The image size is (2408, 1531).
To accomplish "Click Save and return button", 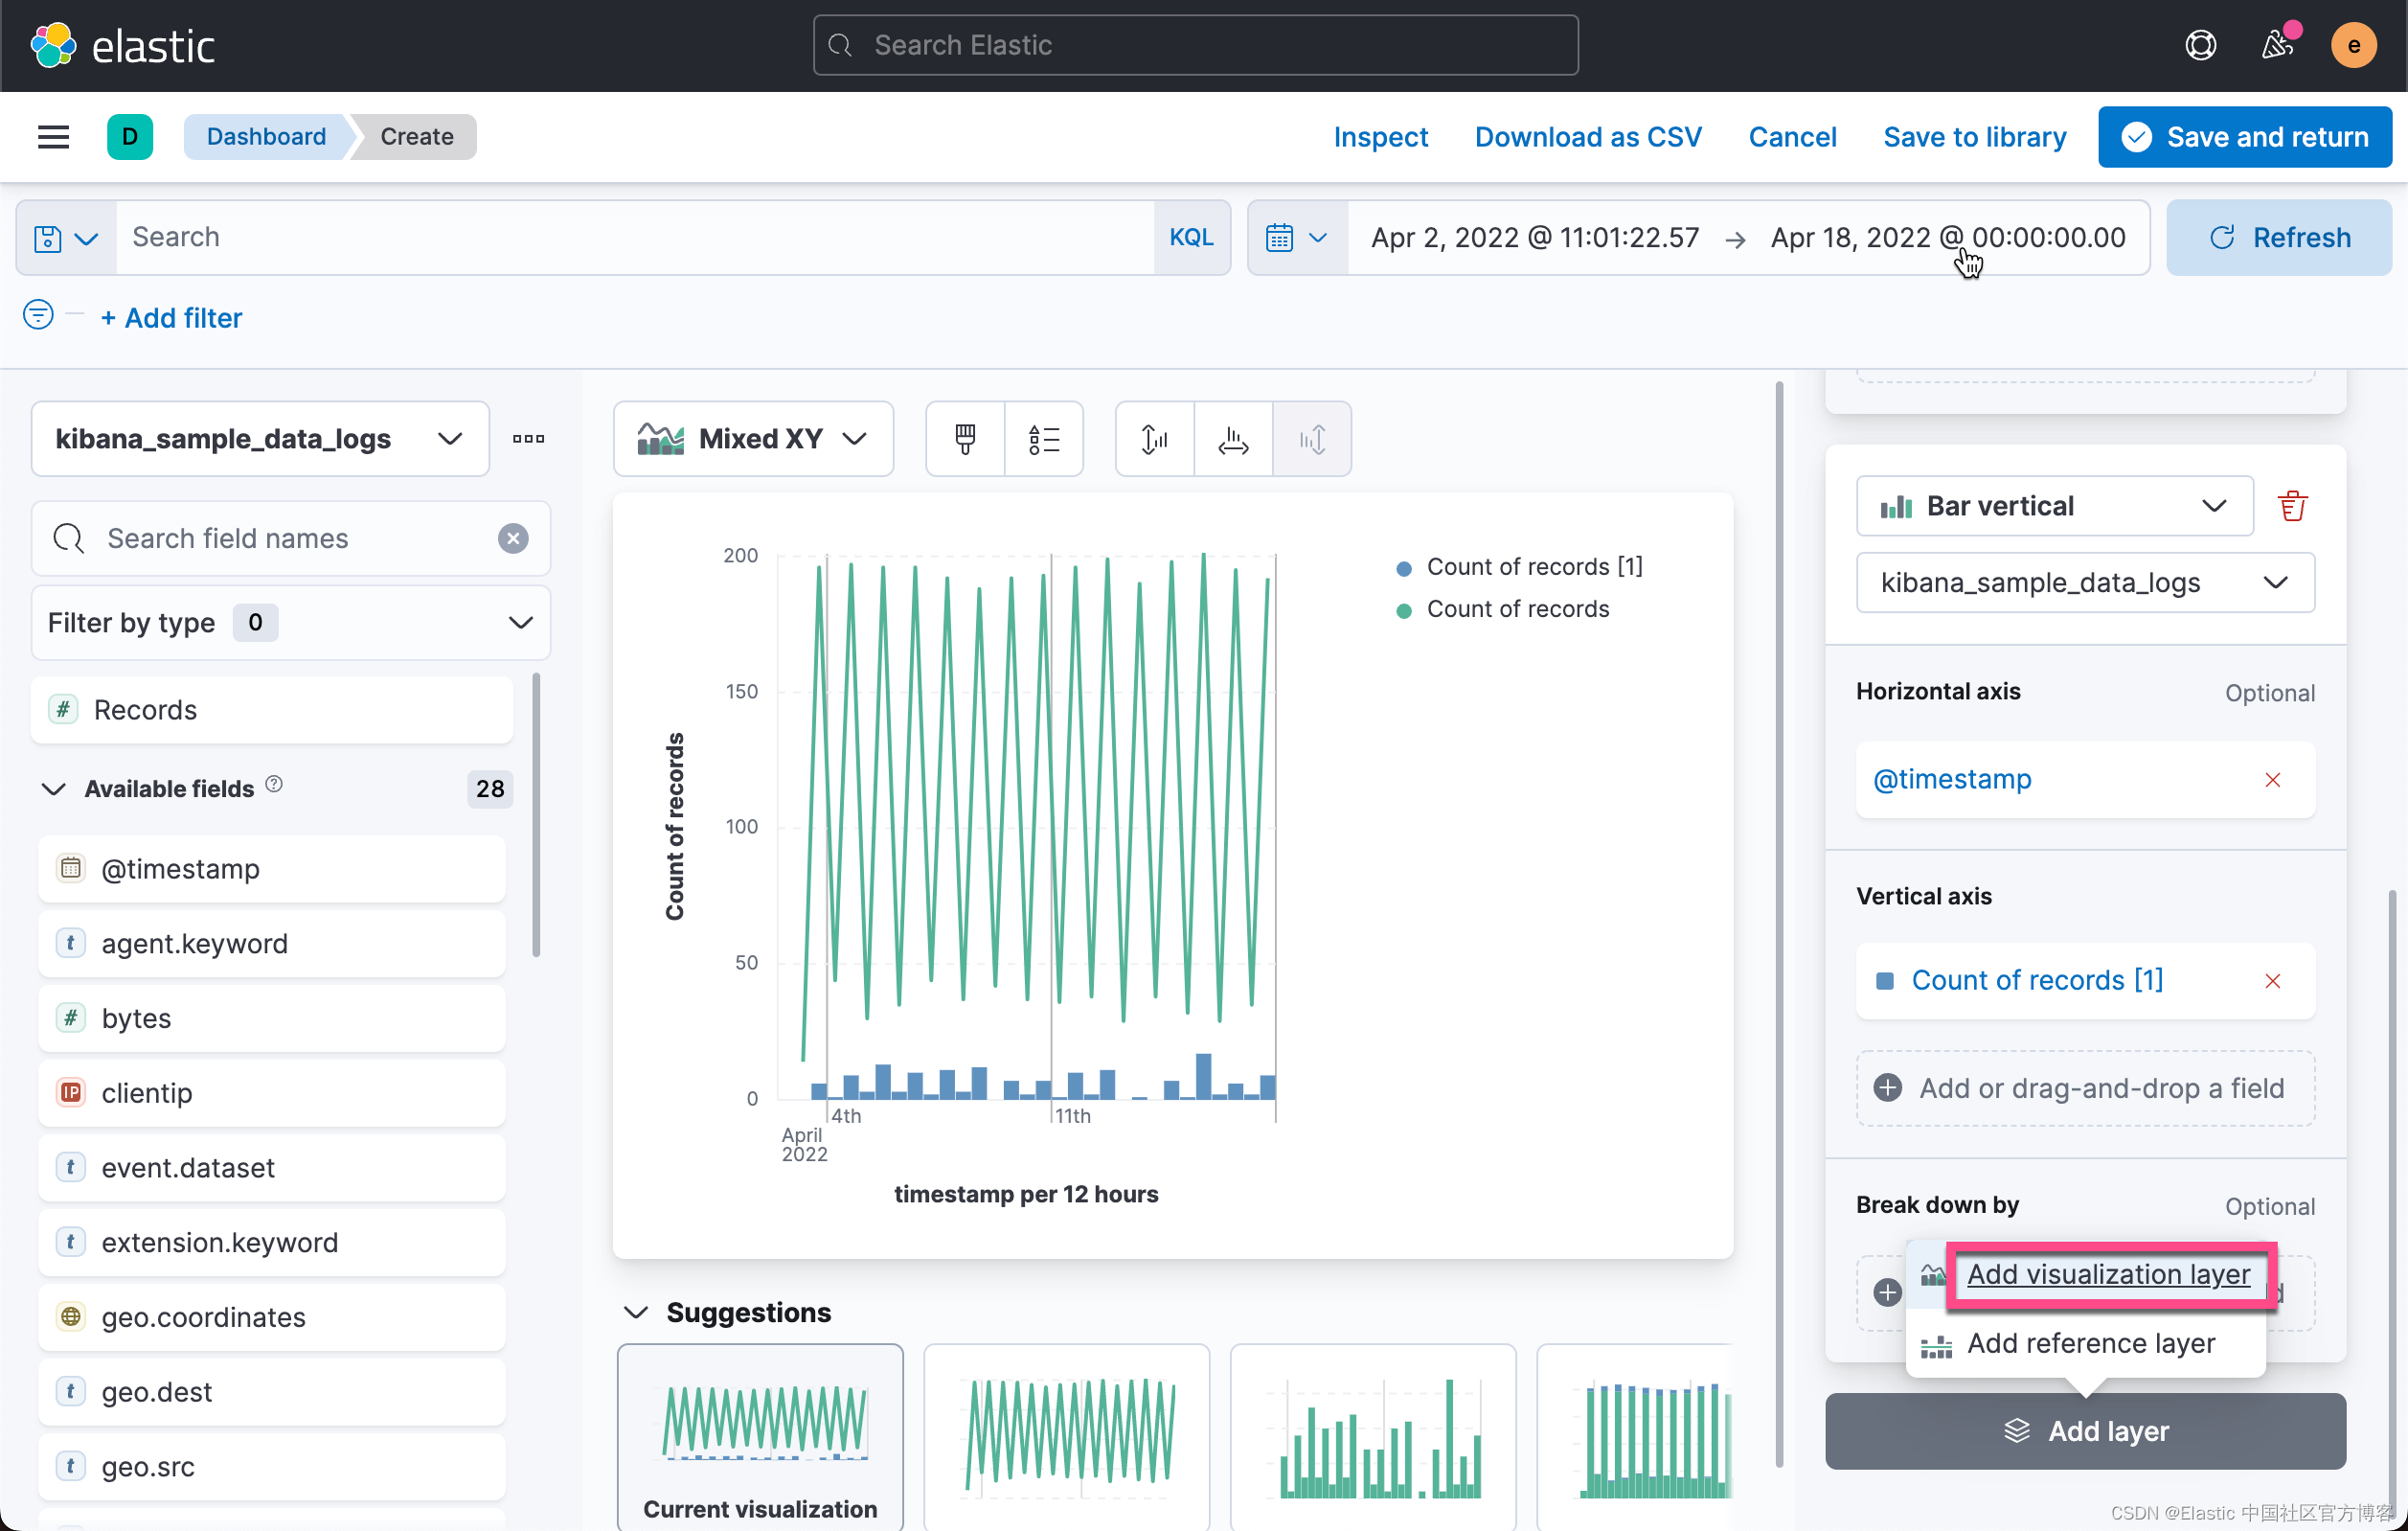I will pyautogui.click(x=2244, y=137).
